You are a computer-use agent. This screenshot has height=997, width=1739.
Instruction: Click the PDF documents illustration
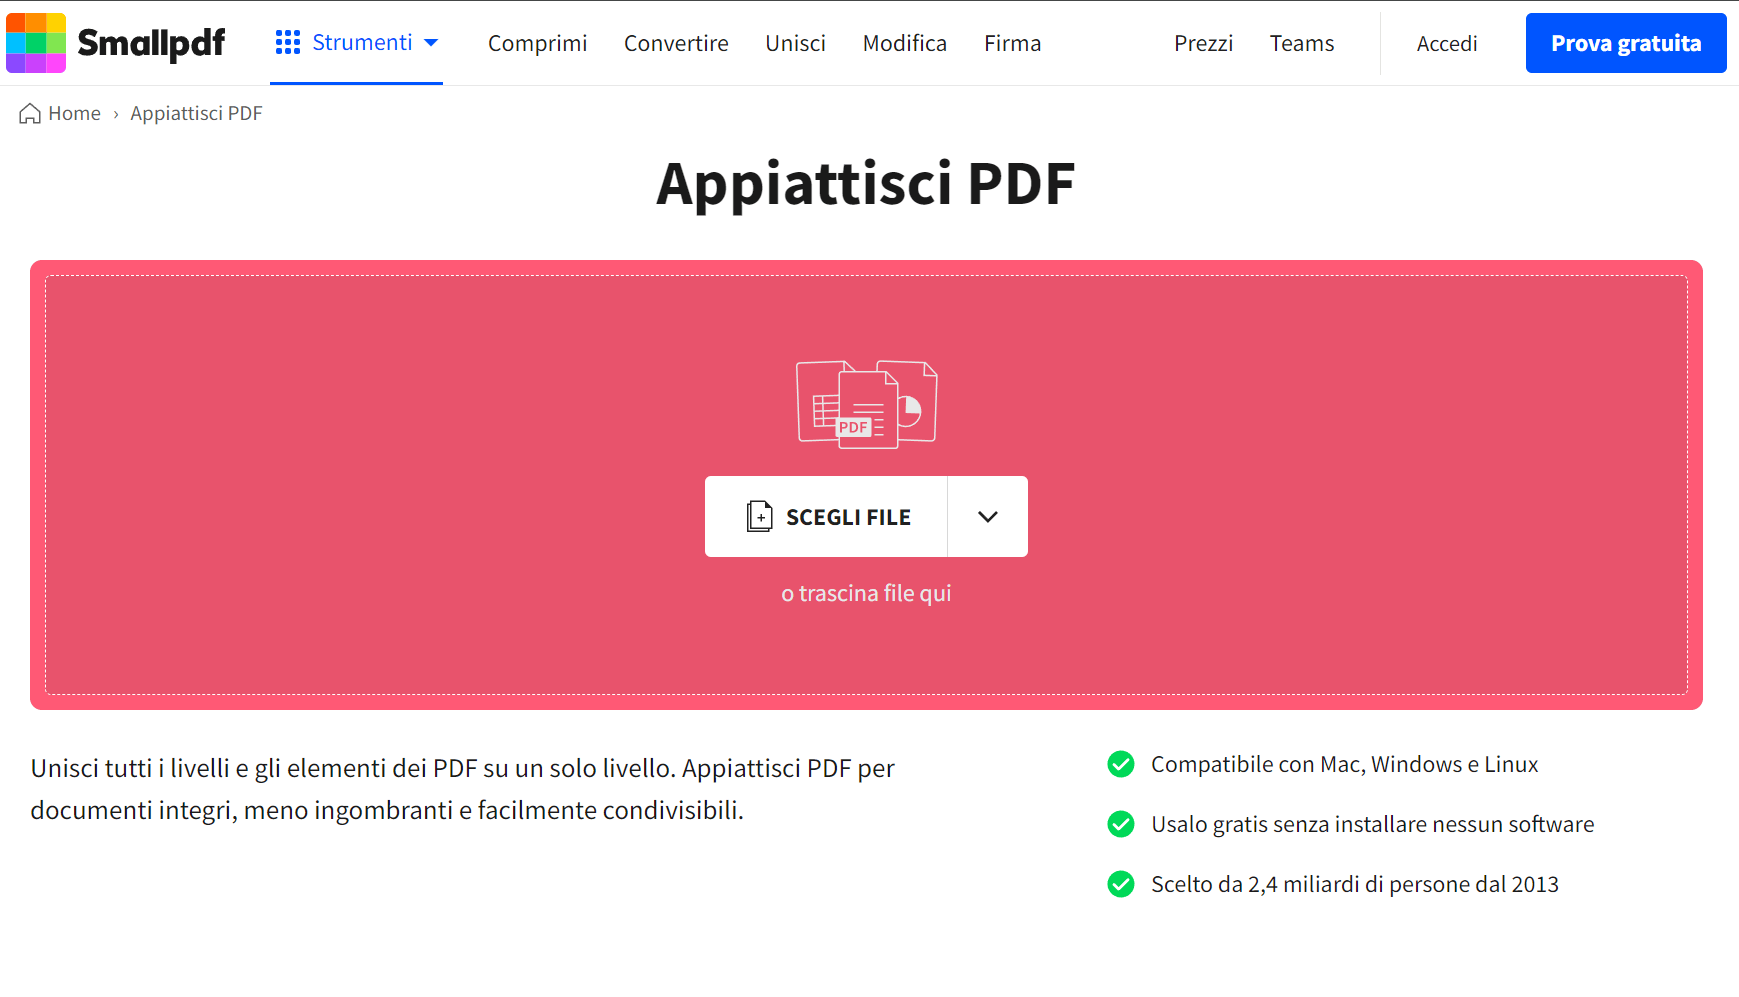(867, 404)
